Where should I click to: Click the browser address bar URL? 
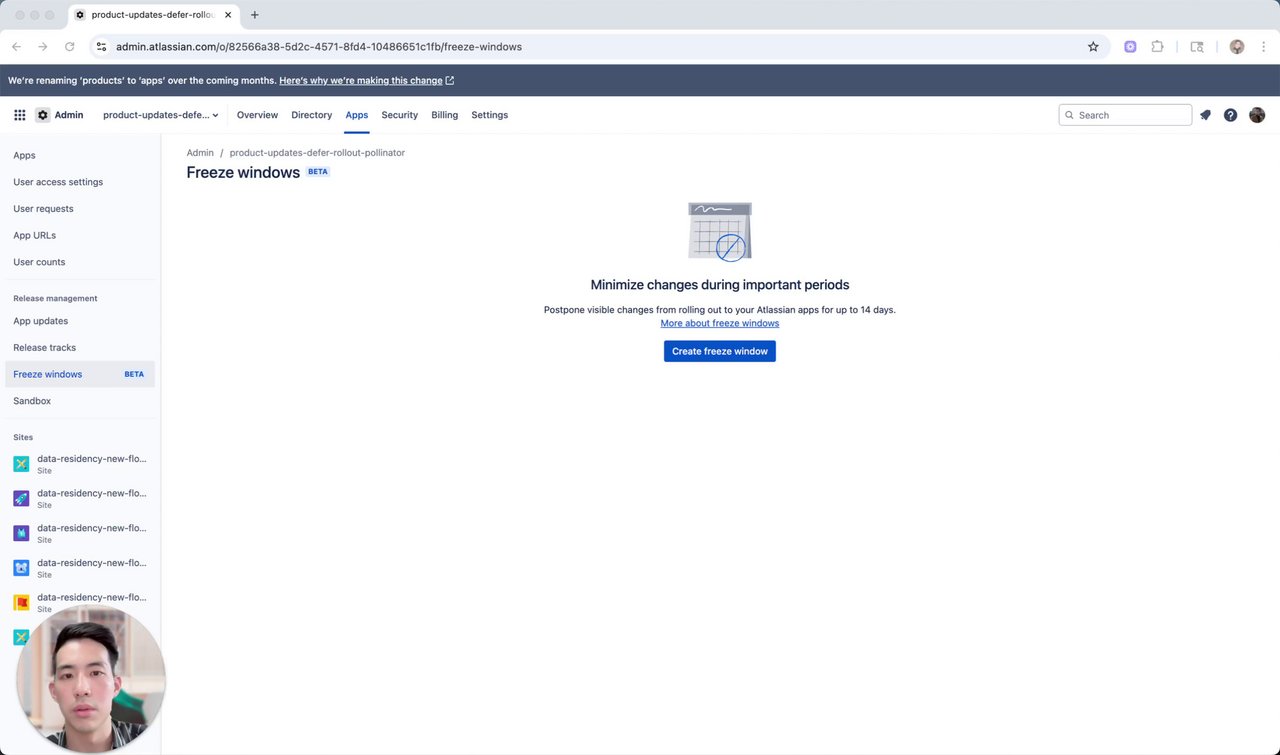(319, 47)
